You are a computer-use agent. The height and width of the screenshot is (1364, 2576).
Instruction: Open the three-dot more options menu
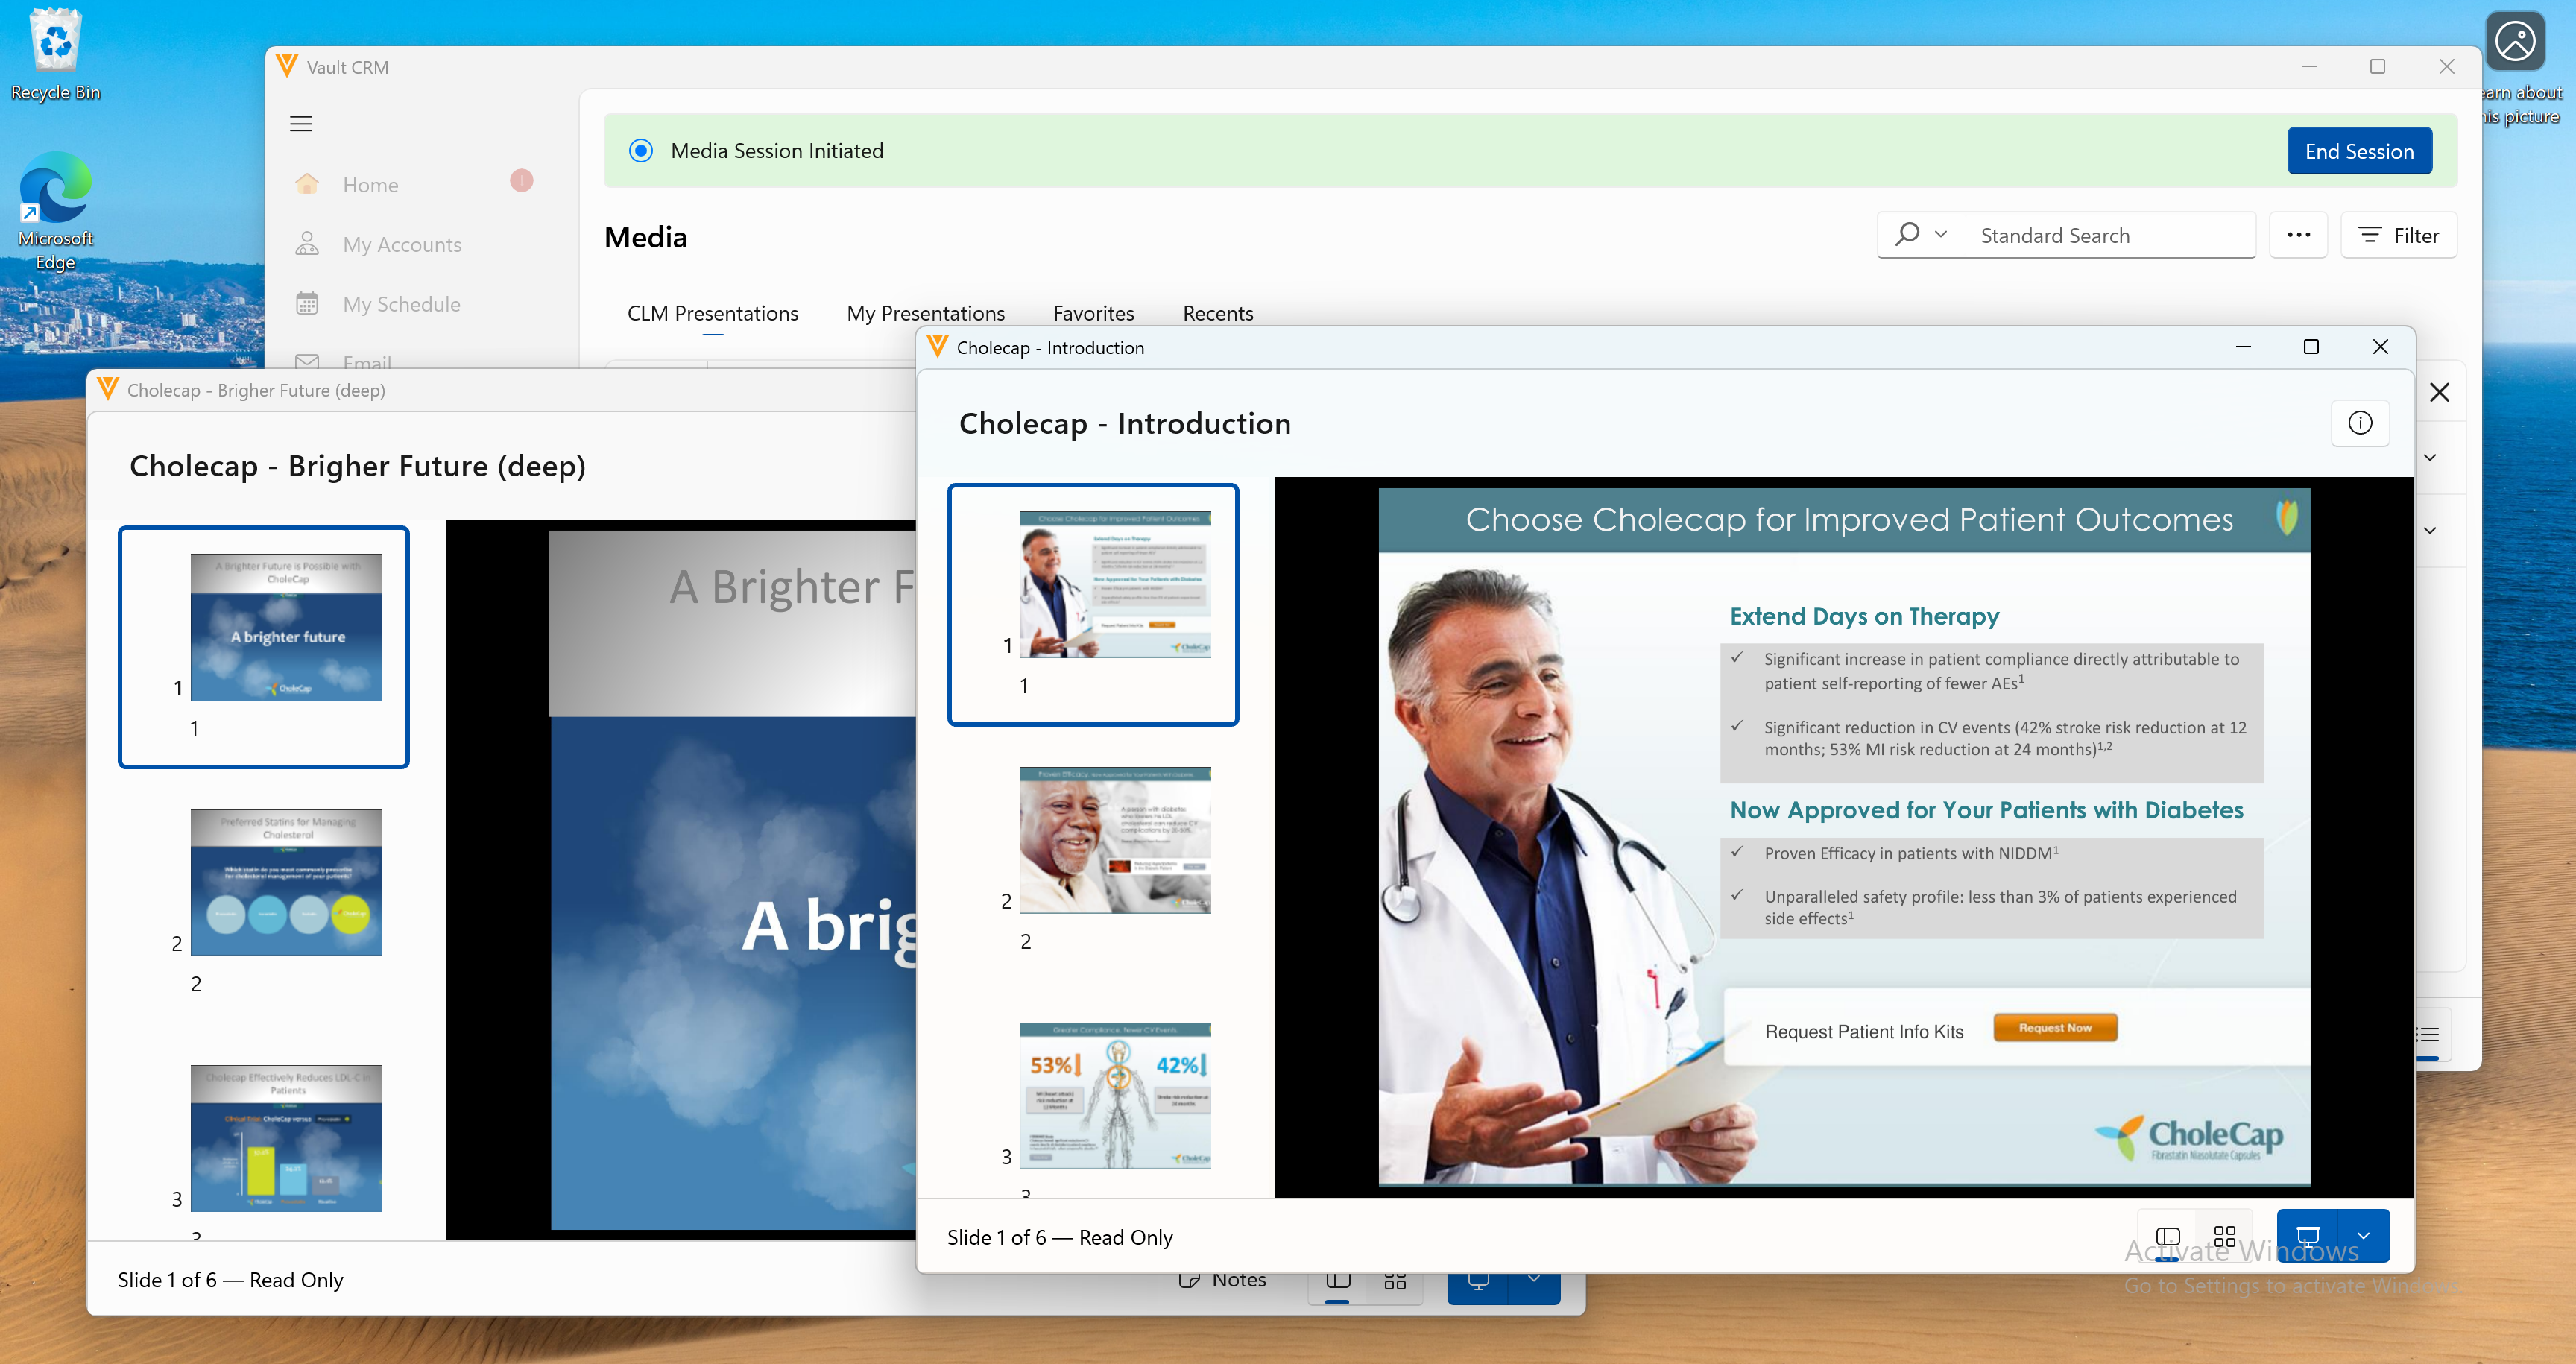(2298, 235)
